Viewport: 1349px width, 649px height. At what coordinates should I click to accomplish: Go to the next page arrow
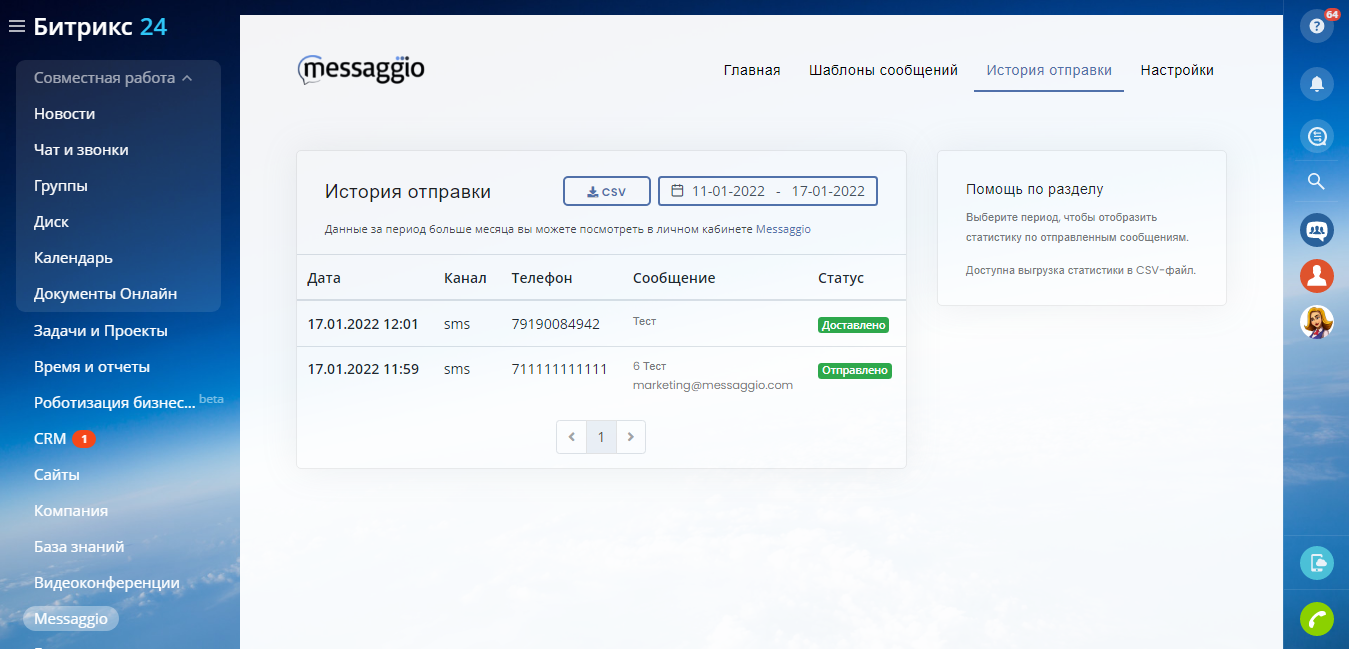coord(630,437)
